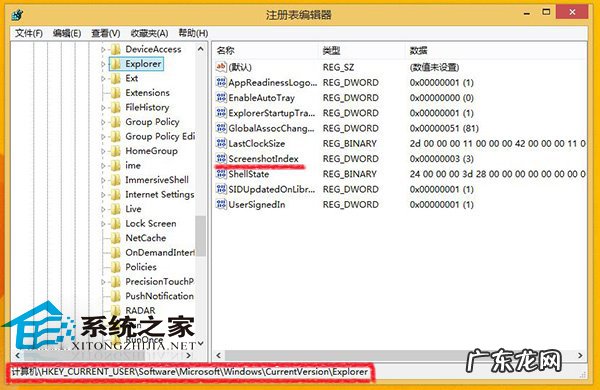
Task: Click the DWORD icon beside SIDUpdatedOnLibr
Action: (x=221, y=189)
